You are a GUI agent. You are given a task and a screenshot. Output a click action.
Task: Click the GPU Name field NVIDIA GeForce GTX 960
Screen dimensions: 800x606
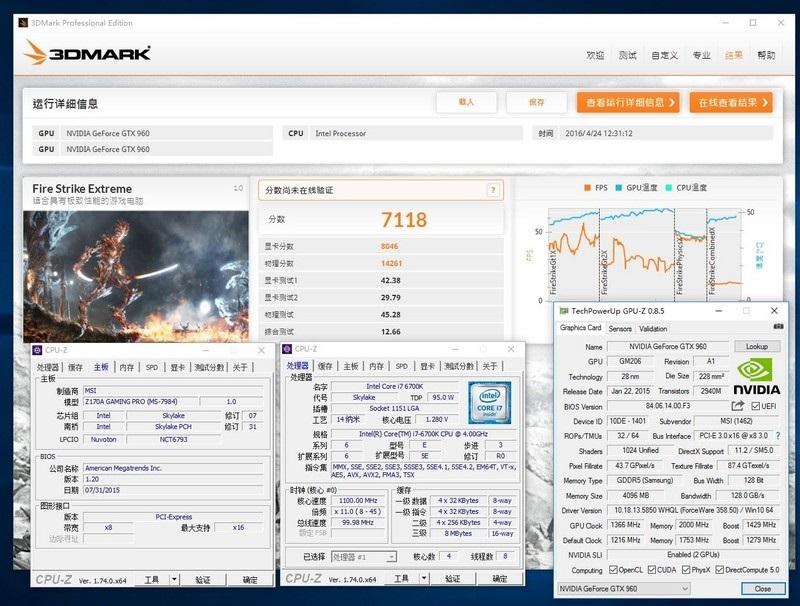click(668, 346)
